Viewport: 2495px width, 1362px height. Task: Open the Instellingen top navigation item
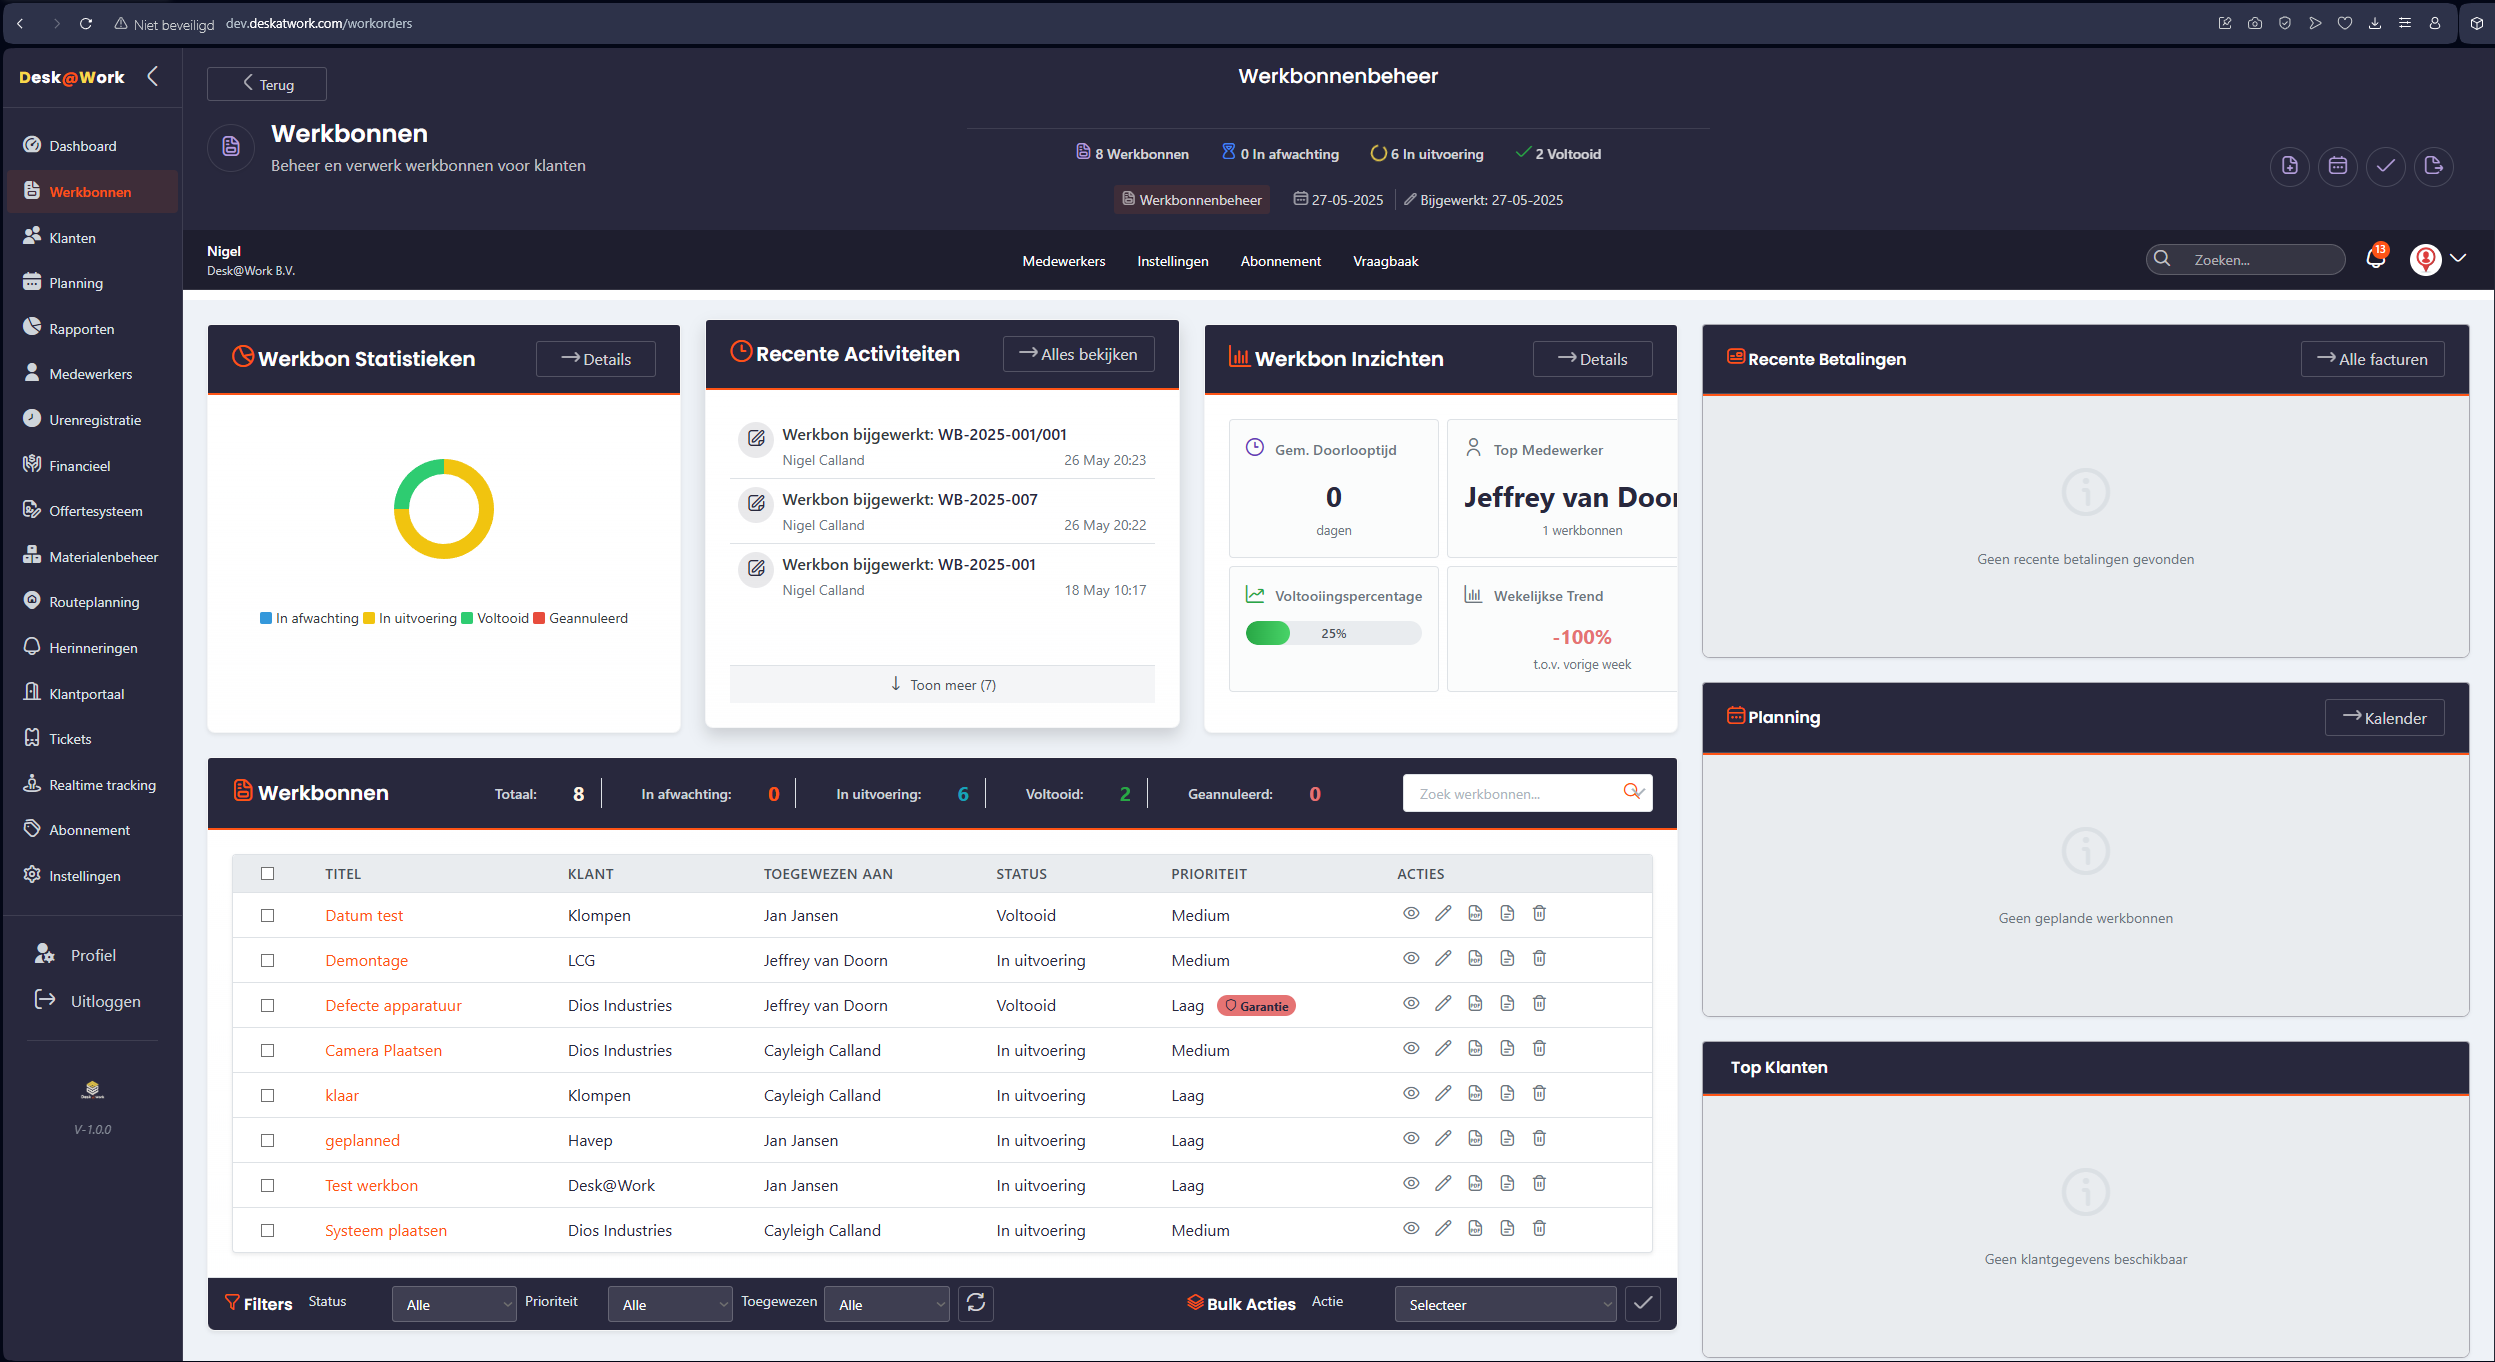1172,261
